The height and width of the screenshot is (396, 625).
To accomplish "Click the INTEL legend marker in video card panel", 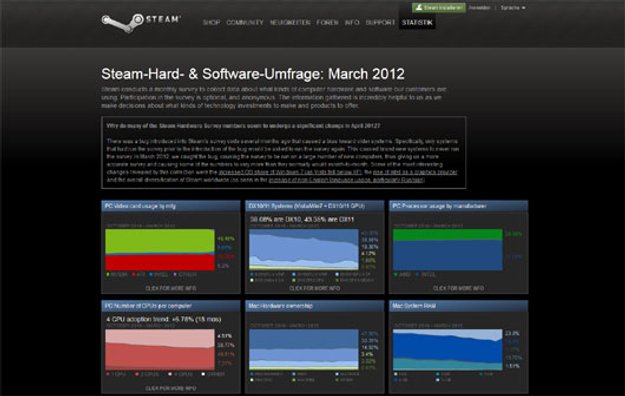I will 151,275.
